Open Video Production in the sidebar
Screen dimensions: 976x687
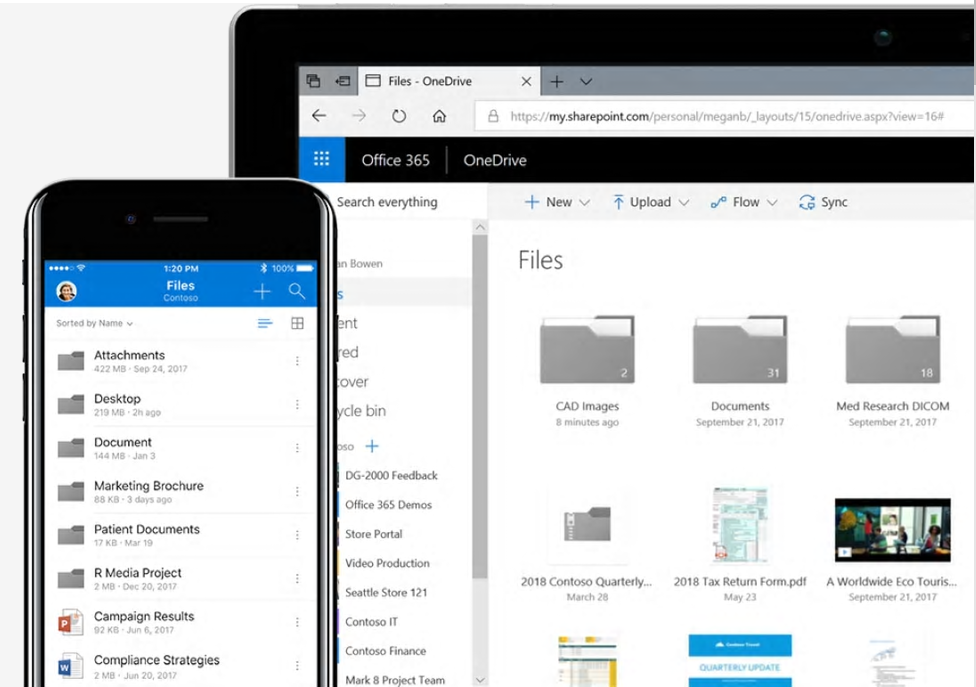[x=387, y=563]
